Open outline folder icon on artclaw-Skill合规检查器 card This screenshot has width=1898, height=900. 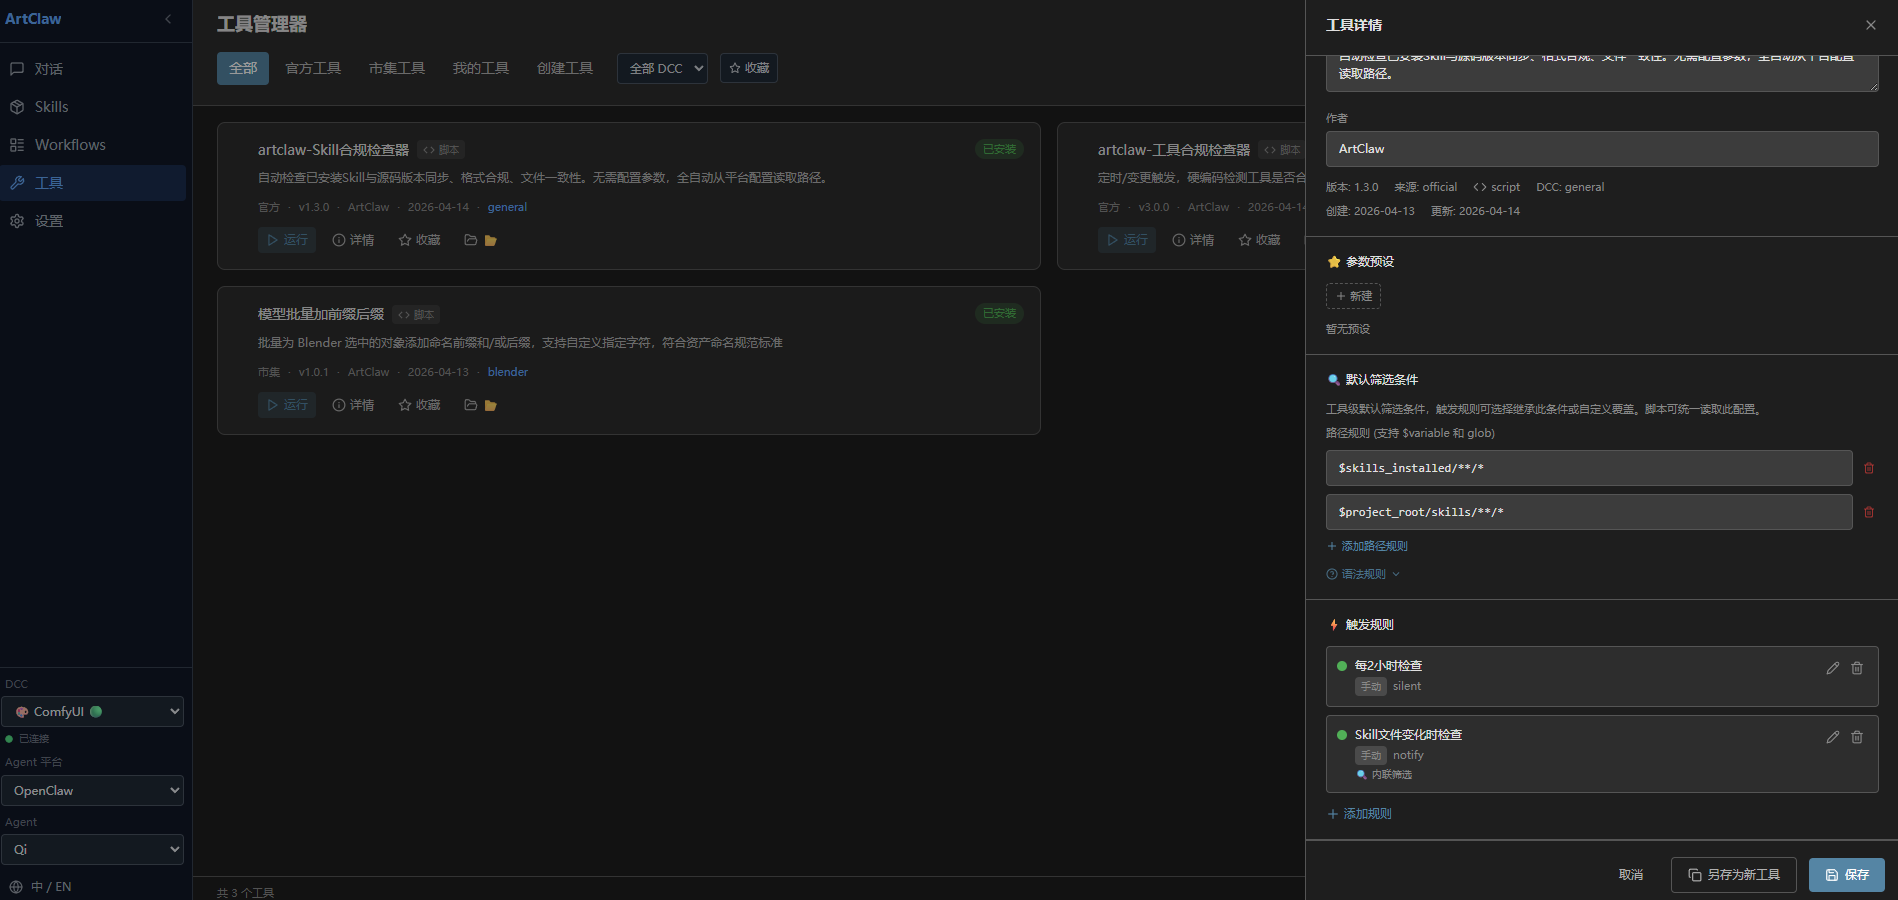point(470,240)
